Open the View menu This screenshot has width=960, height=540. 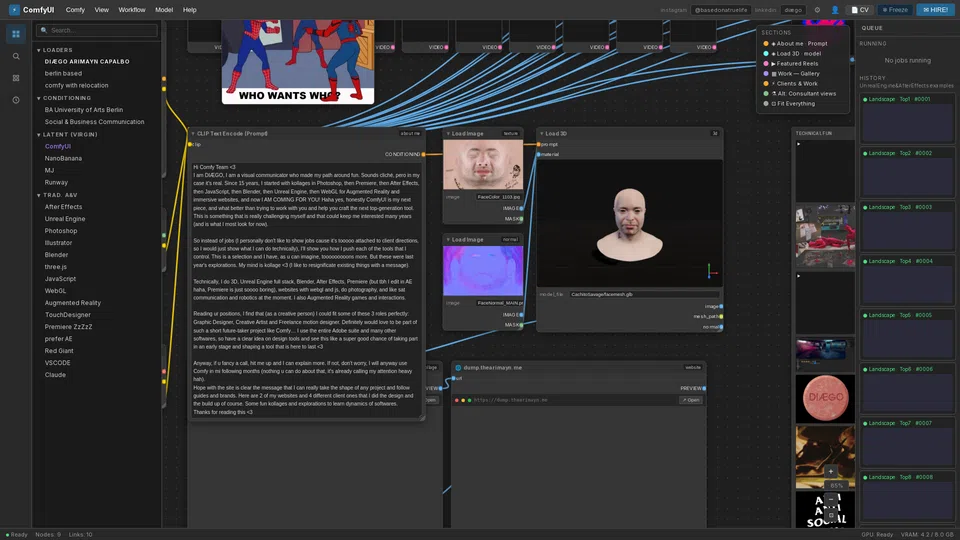pos(102,10)
